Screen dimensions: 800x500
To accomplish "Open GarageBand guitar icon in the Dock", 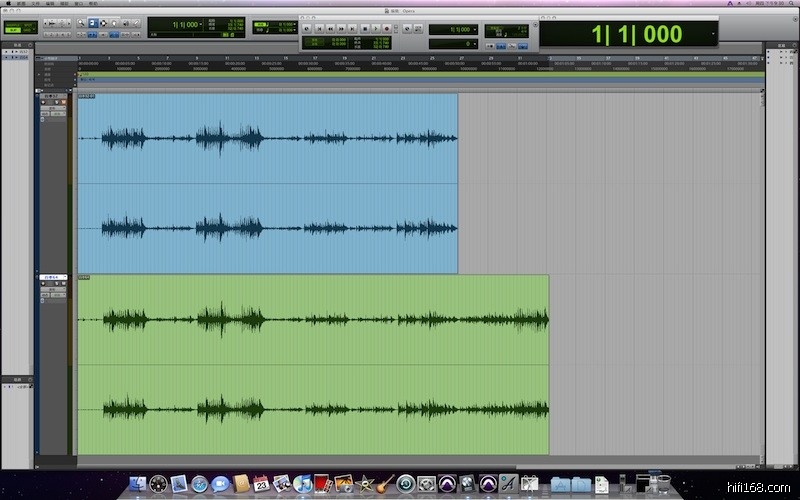I will 385,485.
